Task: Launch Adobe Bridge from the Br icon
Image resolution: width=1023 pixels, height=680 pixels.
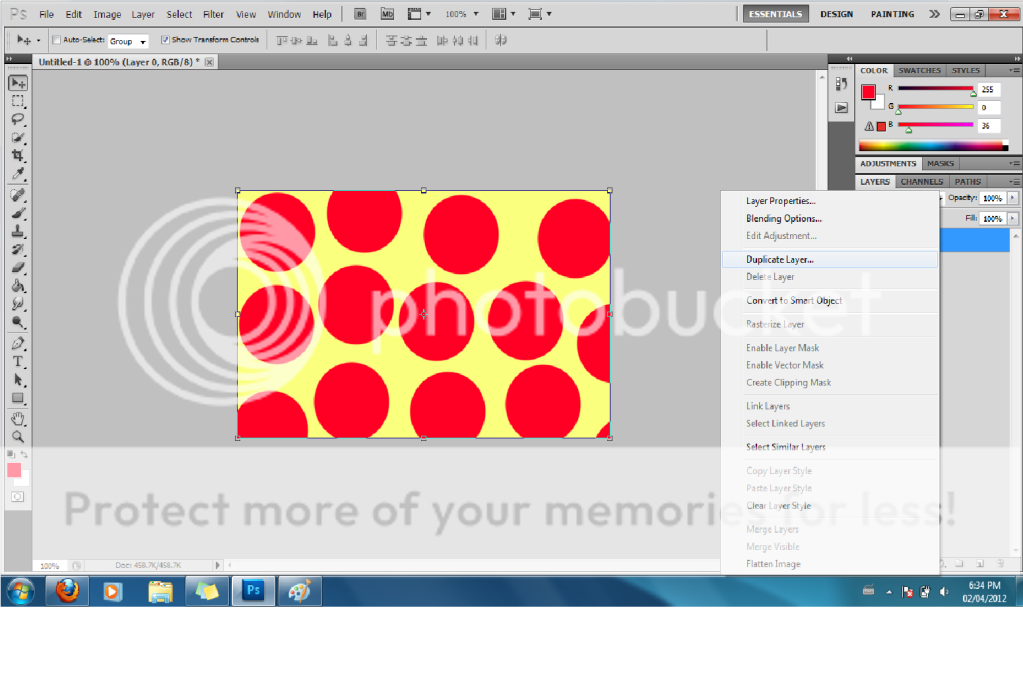Action: point(361,14)
